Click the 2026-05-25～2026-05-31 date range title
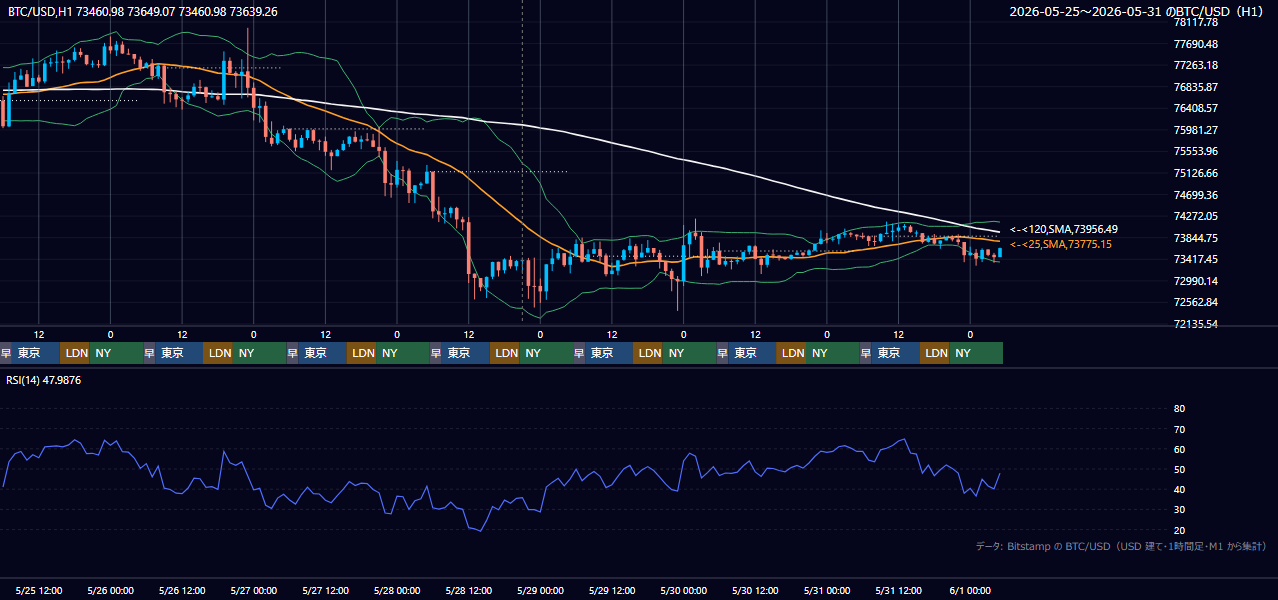Screen dimensions: 1278x600 coord(1138,12)
